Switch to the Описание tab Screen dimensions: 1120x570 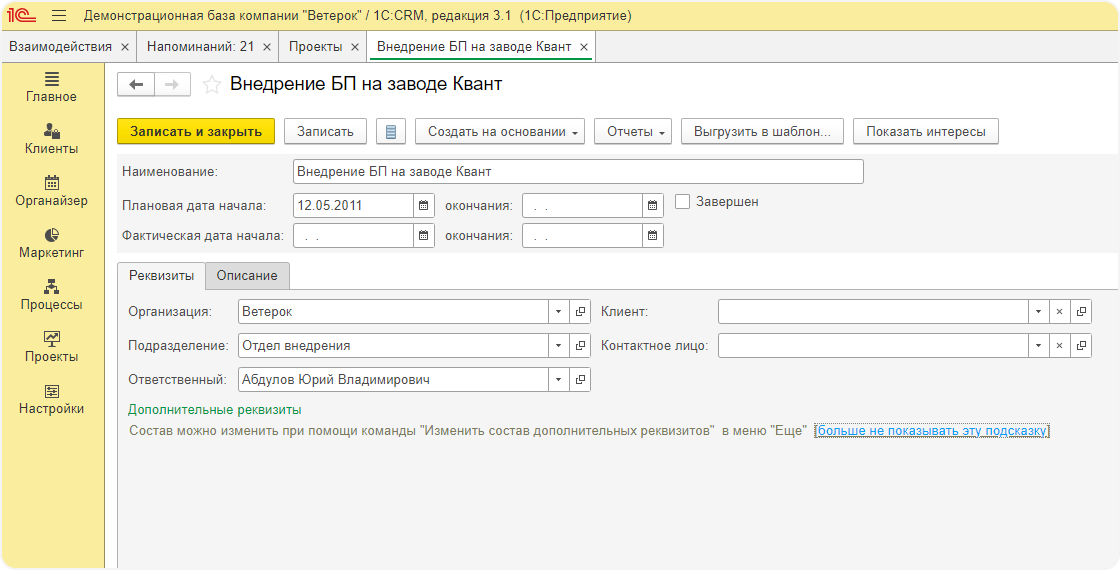pyautogui.click(x=247, y=276)
